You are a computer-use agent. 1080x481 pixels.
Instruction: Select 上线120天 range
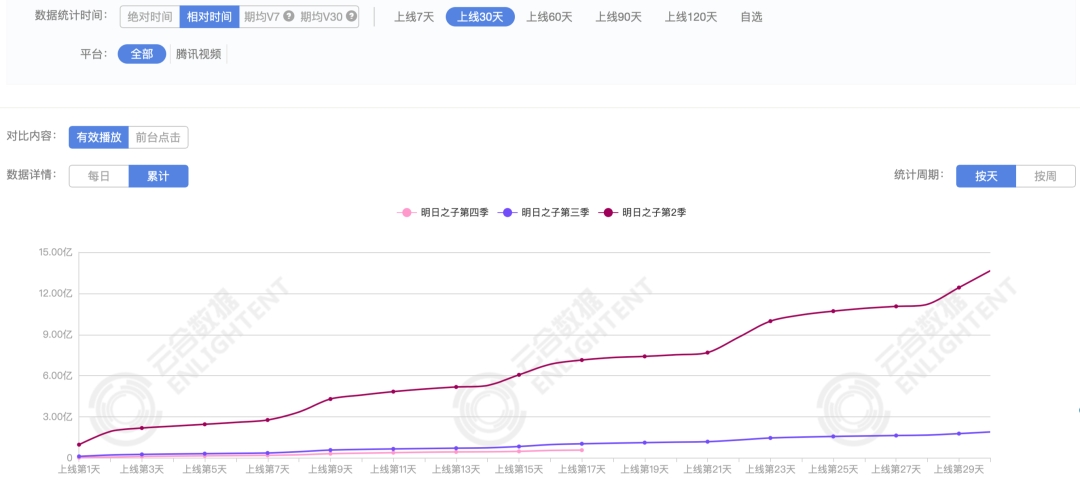tap(691, 17)
